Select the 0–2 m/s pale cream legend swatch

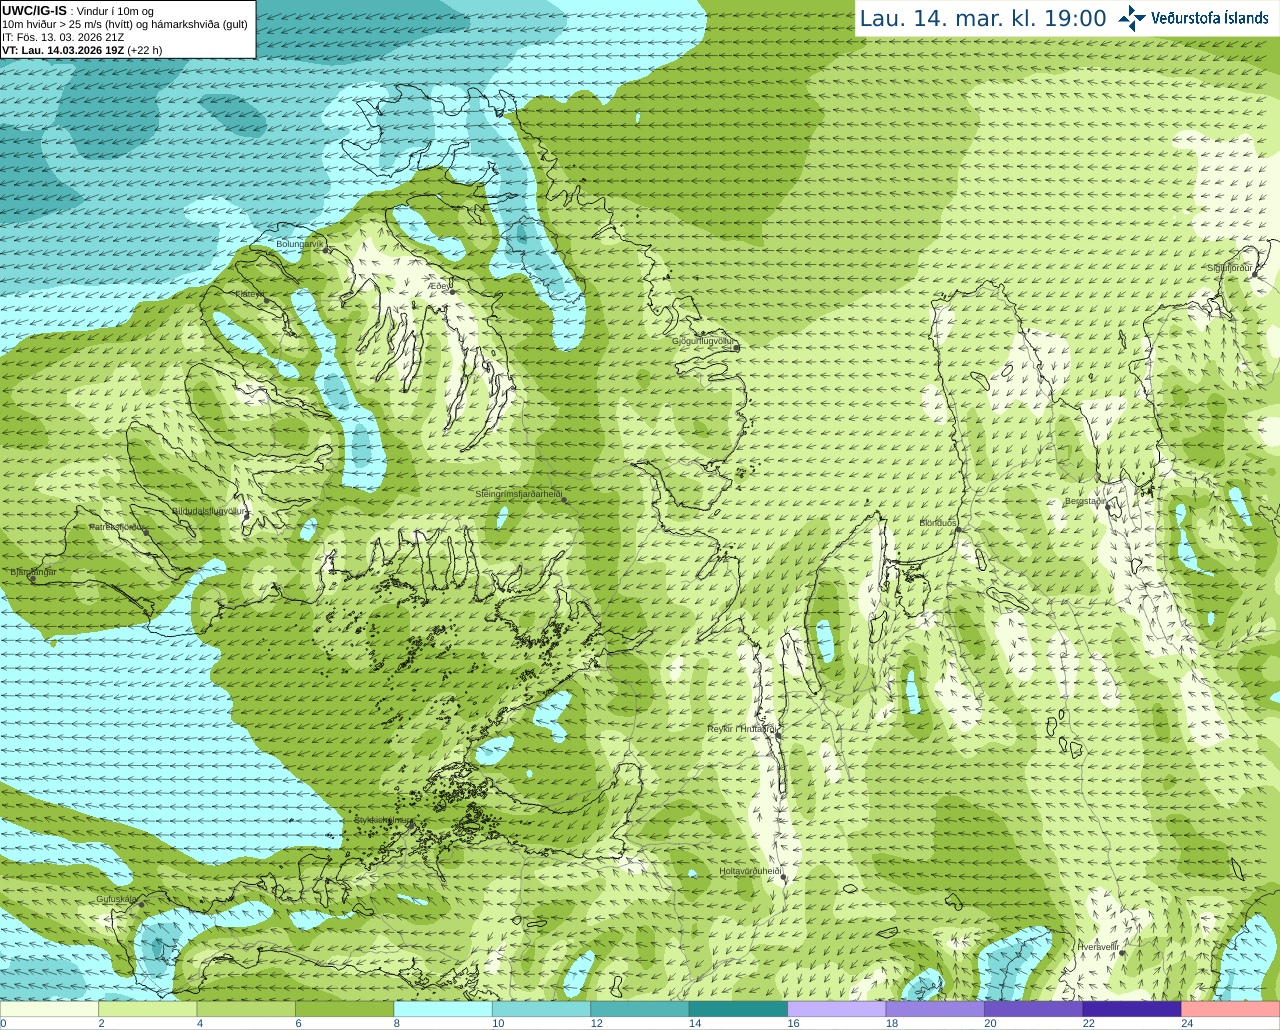(x=49, y=1009)
